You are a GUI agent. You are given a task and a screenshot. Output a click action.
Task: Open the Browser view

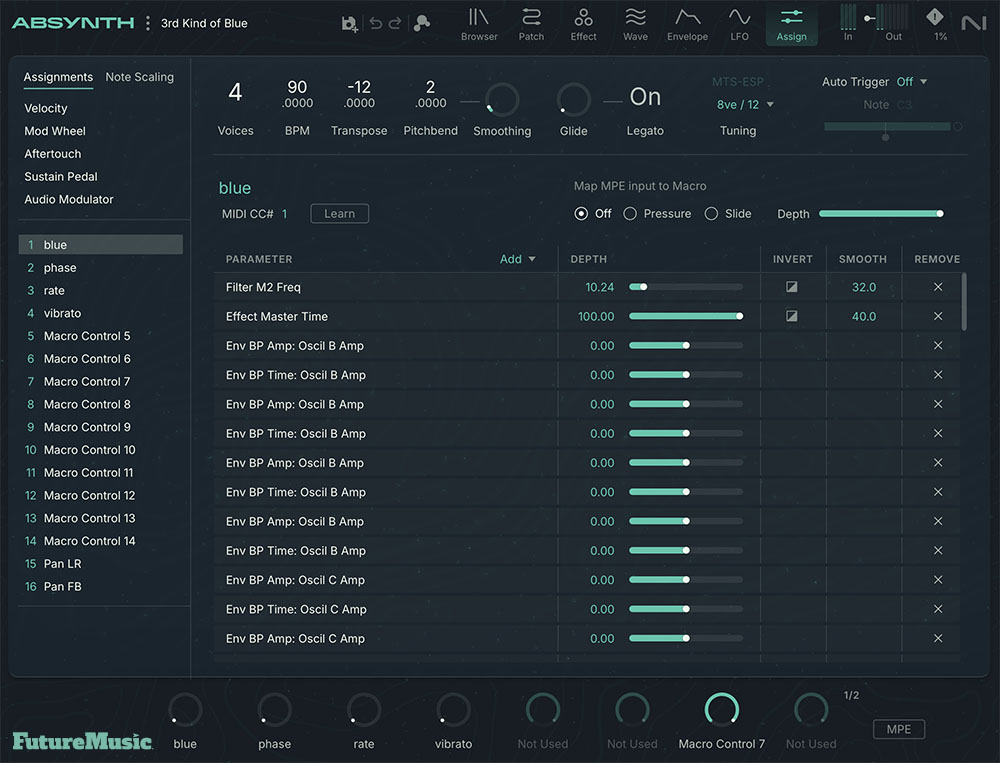(479, 24)
